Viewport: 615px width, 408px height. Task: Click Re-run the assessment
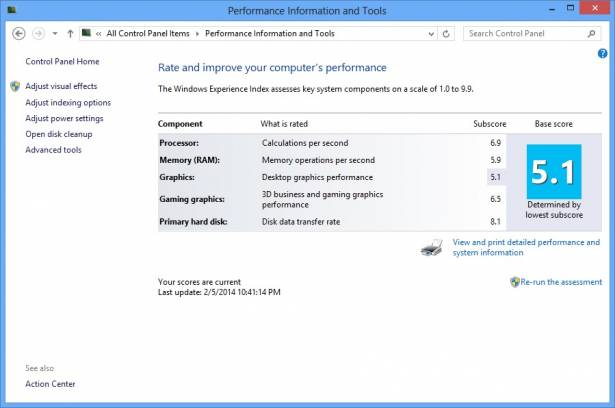(561, 282)
